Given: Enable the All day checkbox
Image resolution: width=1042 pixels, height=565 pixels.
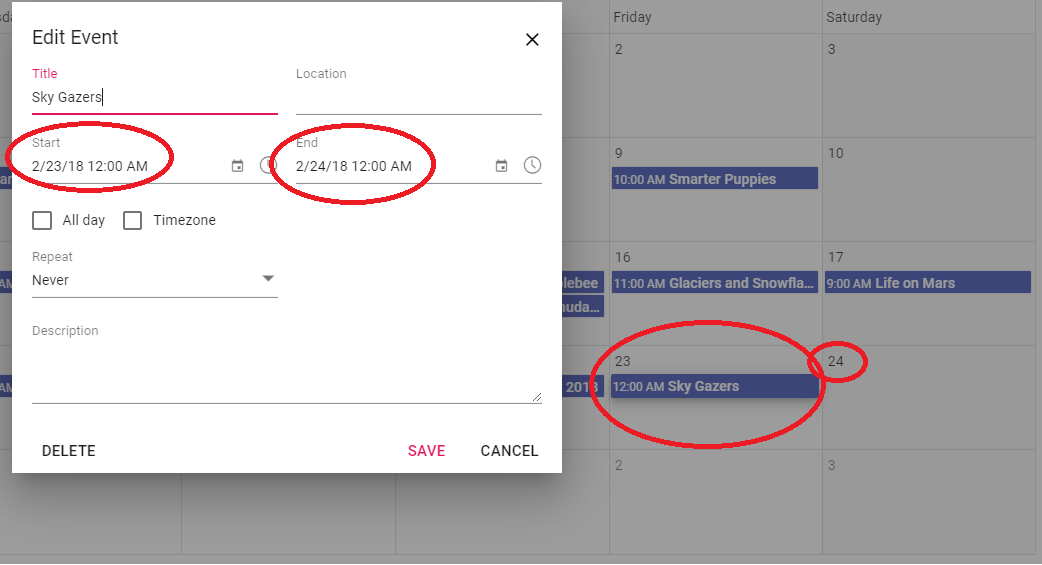Looking at the screenshot, I should (x=42, y=220).
